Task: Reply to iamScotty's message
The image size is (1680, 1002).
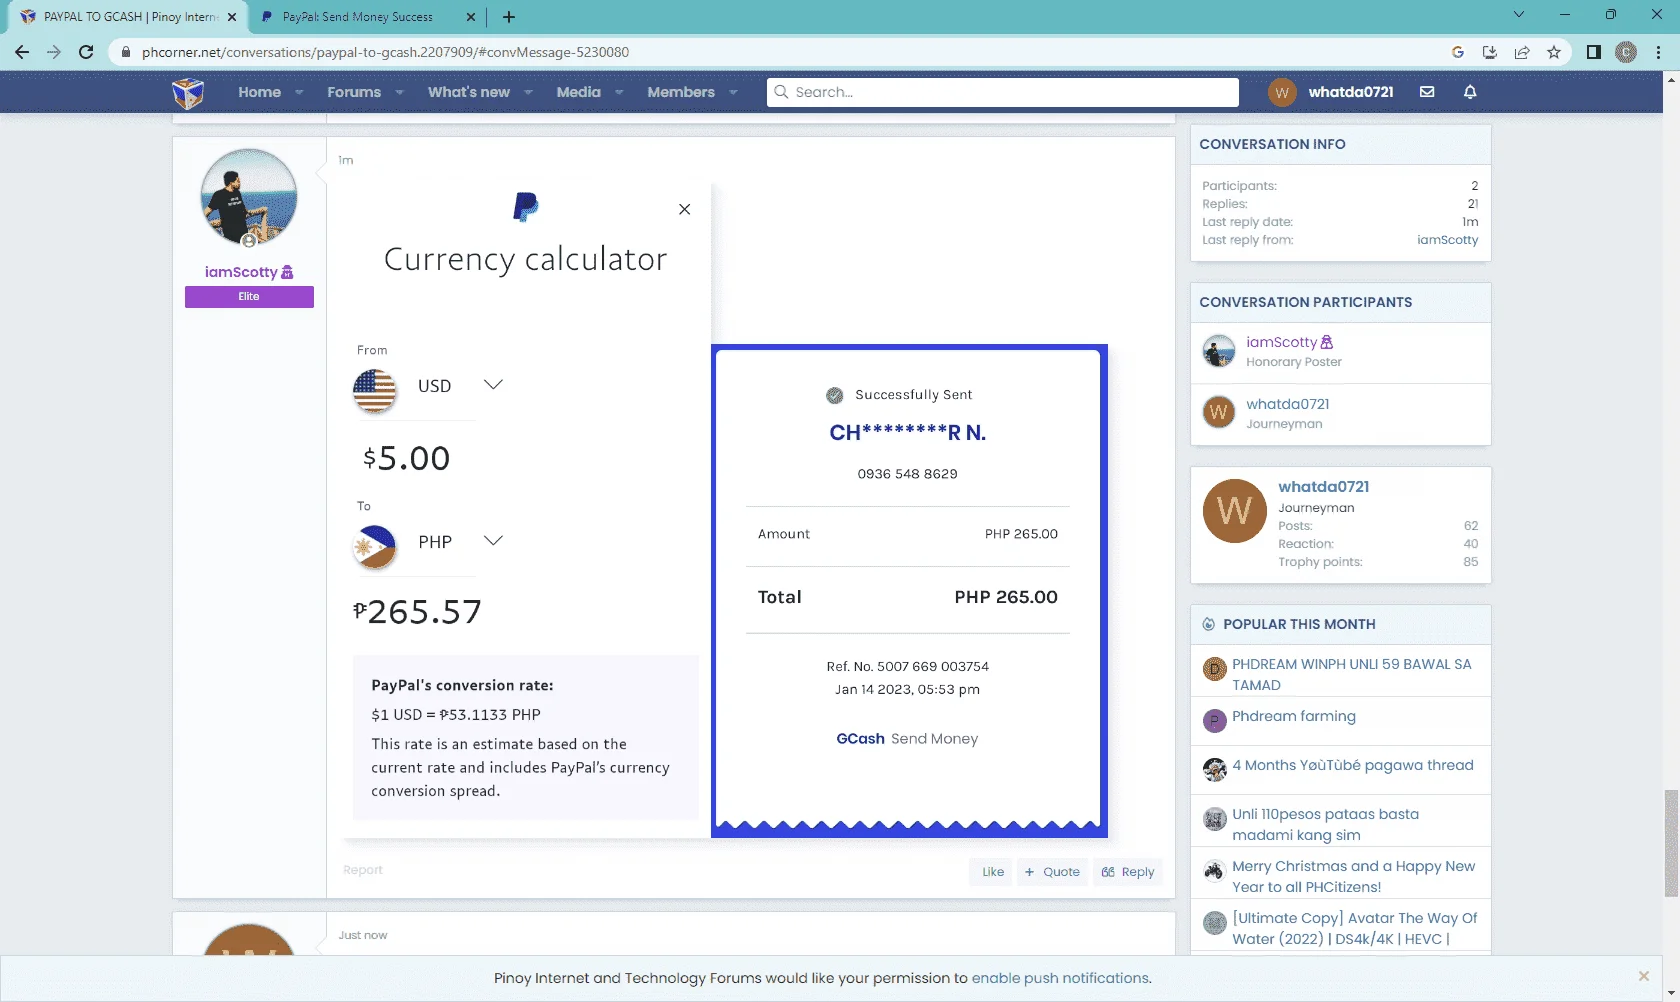Action: coord(1128,872)
